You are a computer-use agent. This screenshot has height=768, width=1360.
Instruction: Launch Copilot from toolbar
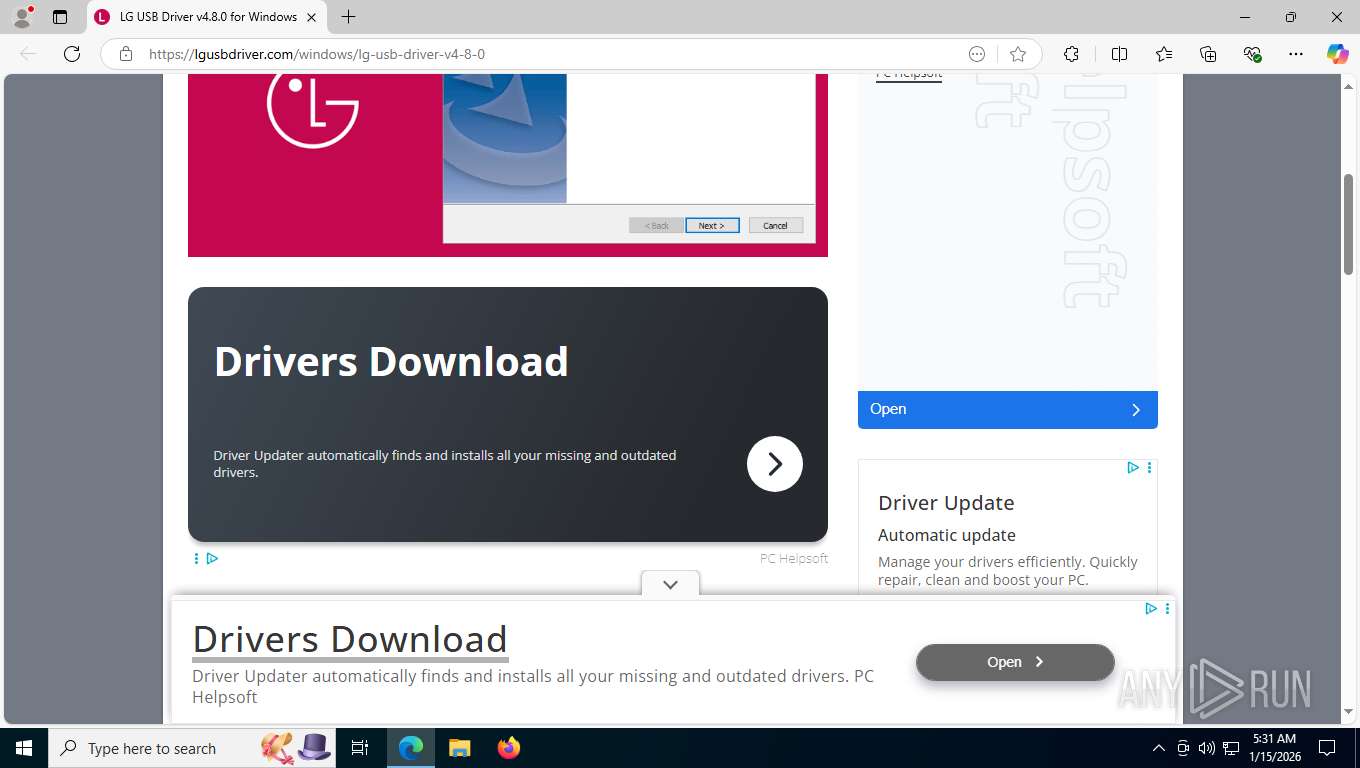[x=1338, y=54]
